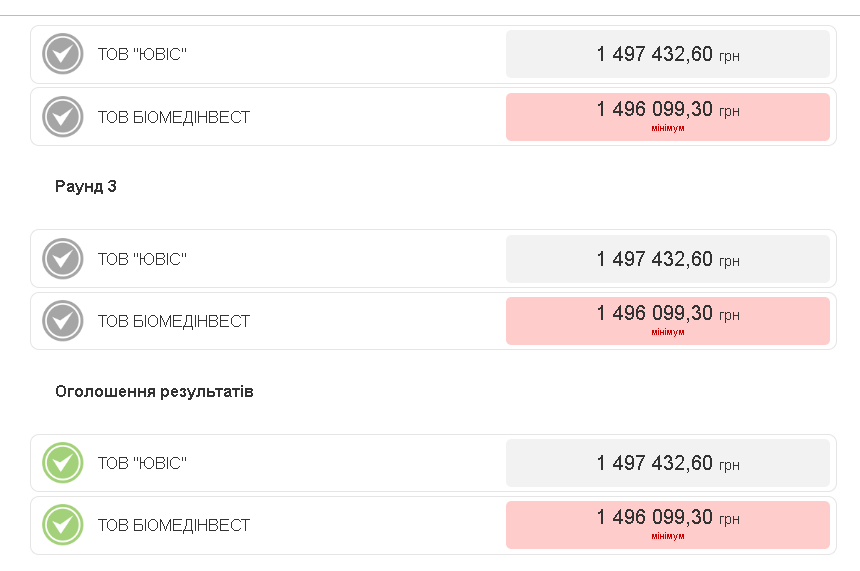Image resolution: width=860 pixels, height=571 pixels.
Task: Click green checkmark for ТОВ "ЮВІС" in results
Action: pyautogui.click(x=63, y=463)
